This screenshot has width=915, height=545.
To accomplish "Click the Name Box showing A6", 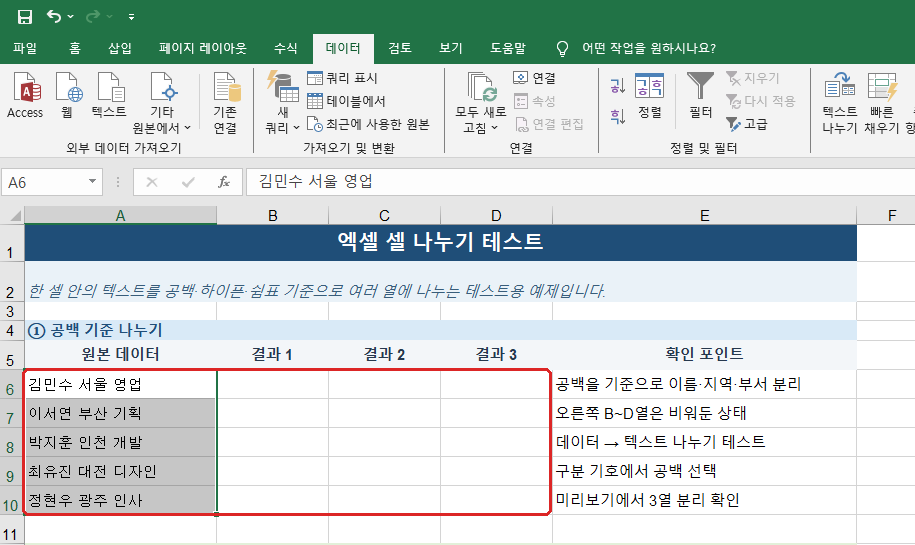I will 44,183.
